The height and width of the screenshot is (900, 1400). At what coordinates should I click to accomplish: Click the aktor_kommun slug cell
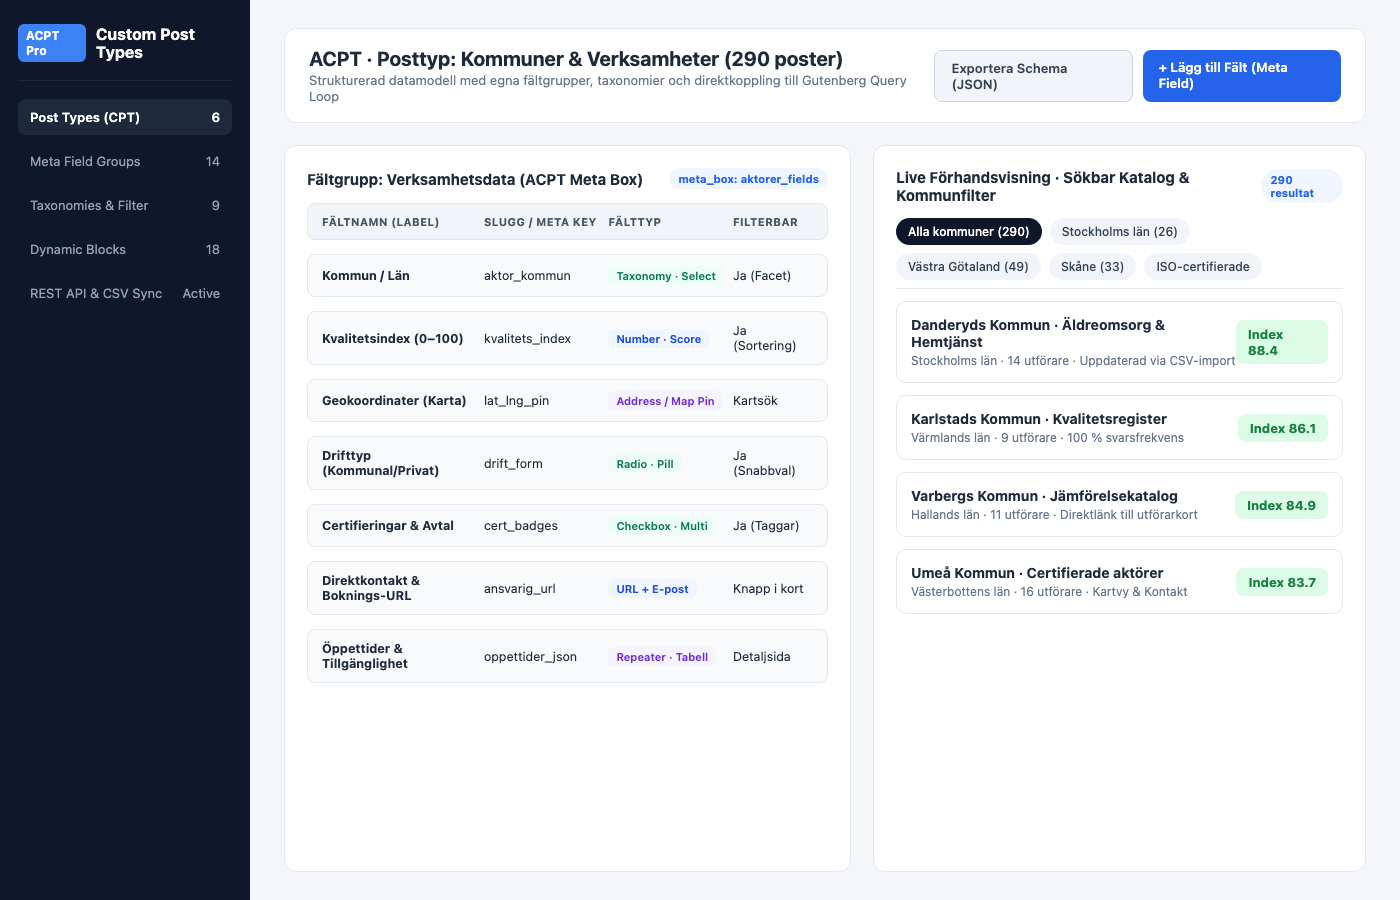click(527, 276)
